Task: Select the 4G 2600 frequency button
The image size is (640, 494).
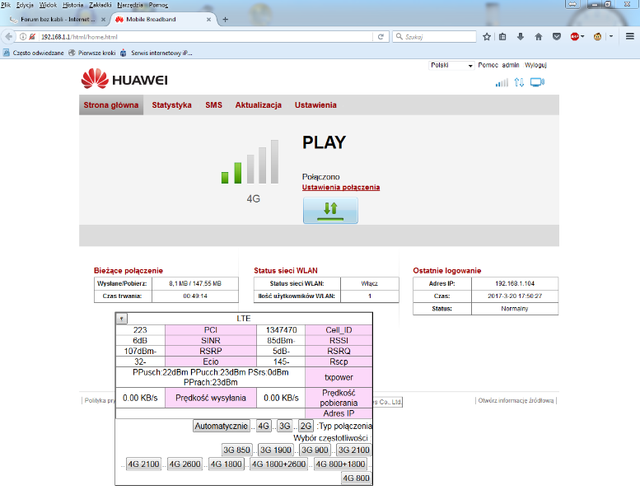Action: pyautogui.click(x=185, y=464)
